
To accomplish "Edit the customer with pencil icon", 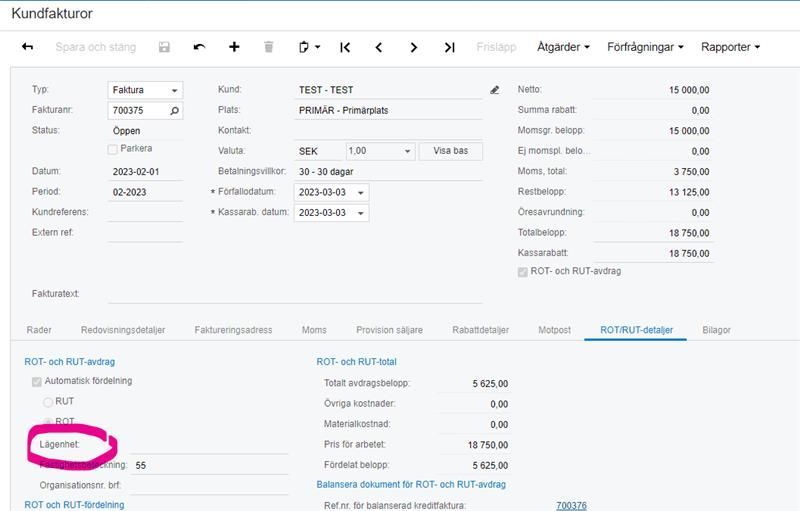I will click(494, 90).
